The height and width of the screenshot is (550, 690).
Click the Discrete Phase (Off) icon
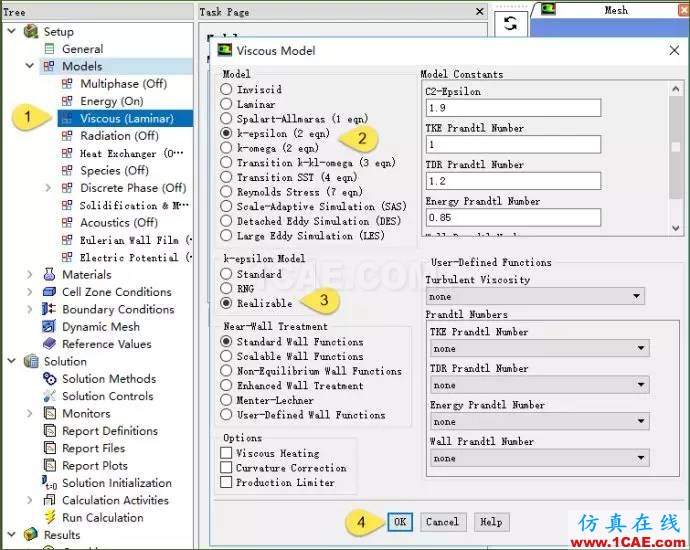pos(67,188)
